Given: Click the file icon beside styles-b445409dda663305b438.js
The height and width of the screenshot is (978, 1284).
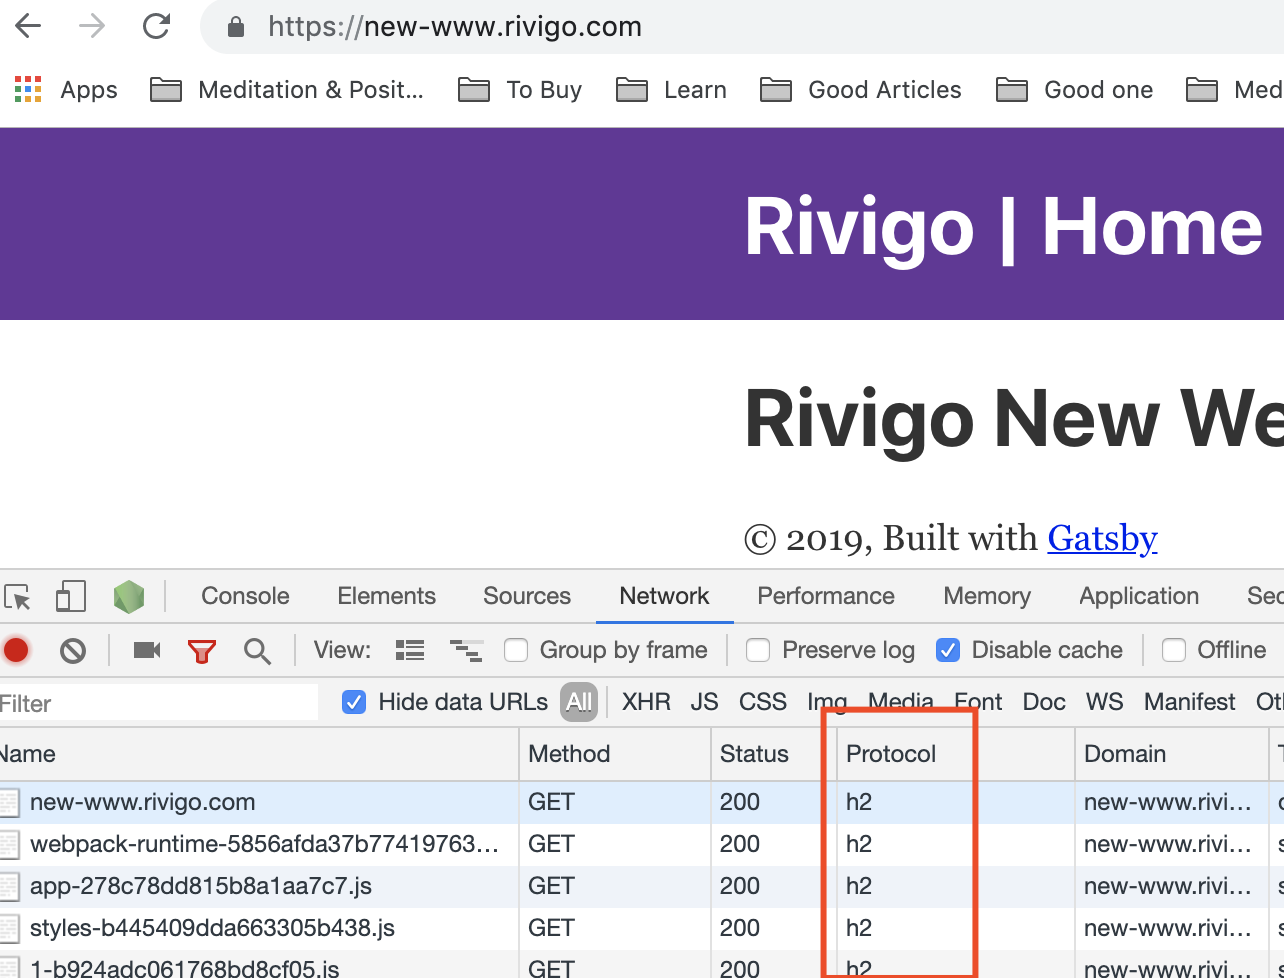Looking at the screenshot, I should click(x=10, y=928).
